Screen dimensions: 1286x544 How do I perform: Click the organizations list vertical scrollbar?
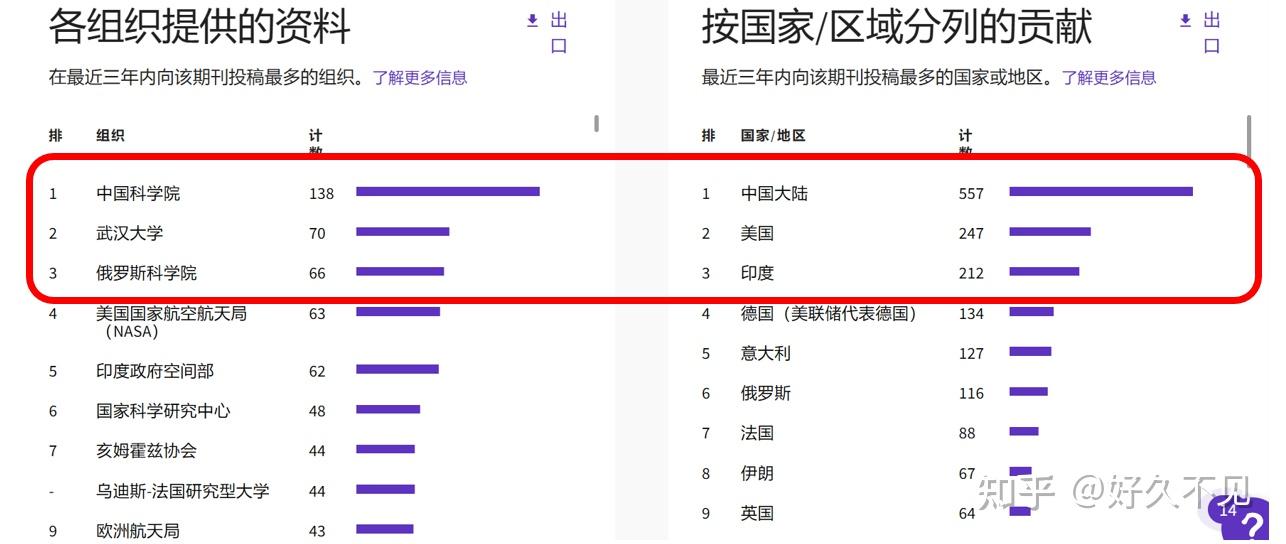pyautogui.click(x=597, y=123)
